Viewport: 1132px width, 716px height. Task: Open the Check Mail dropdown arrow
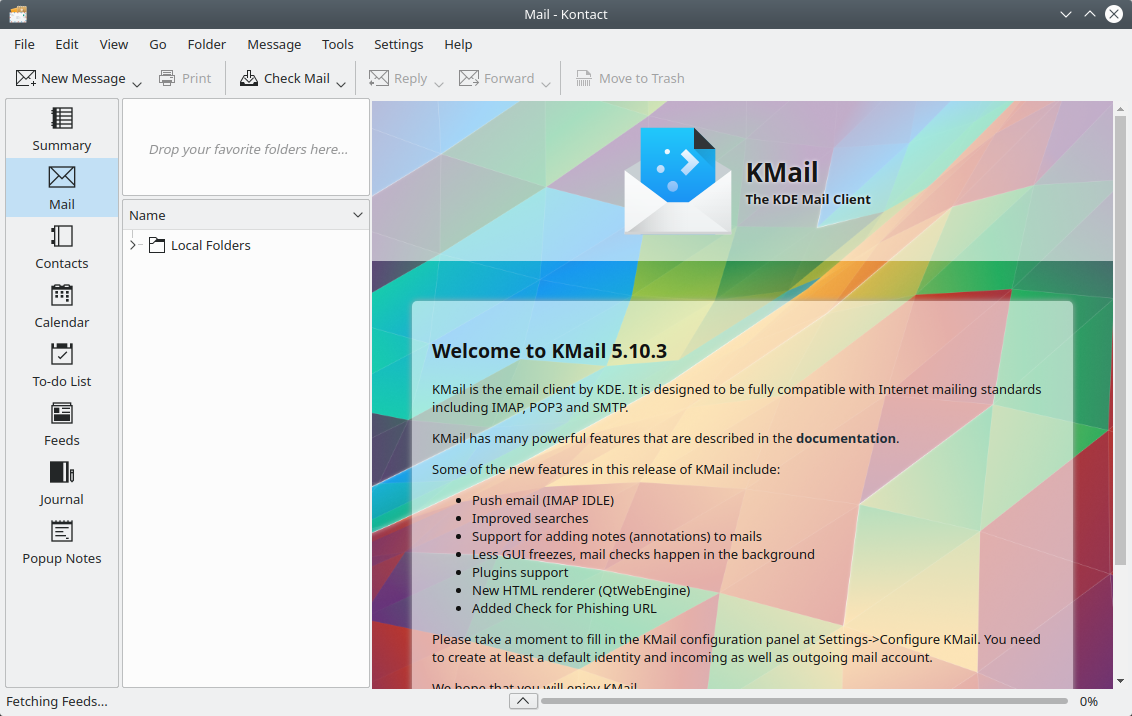click(x=341, y=82)
